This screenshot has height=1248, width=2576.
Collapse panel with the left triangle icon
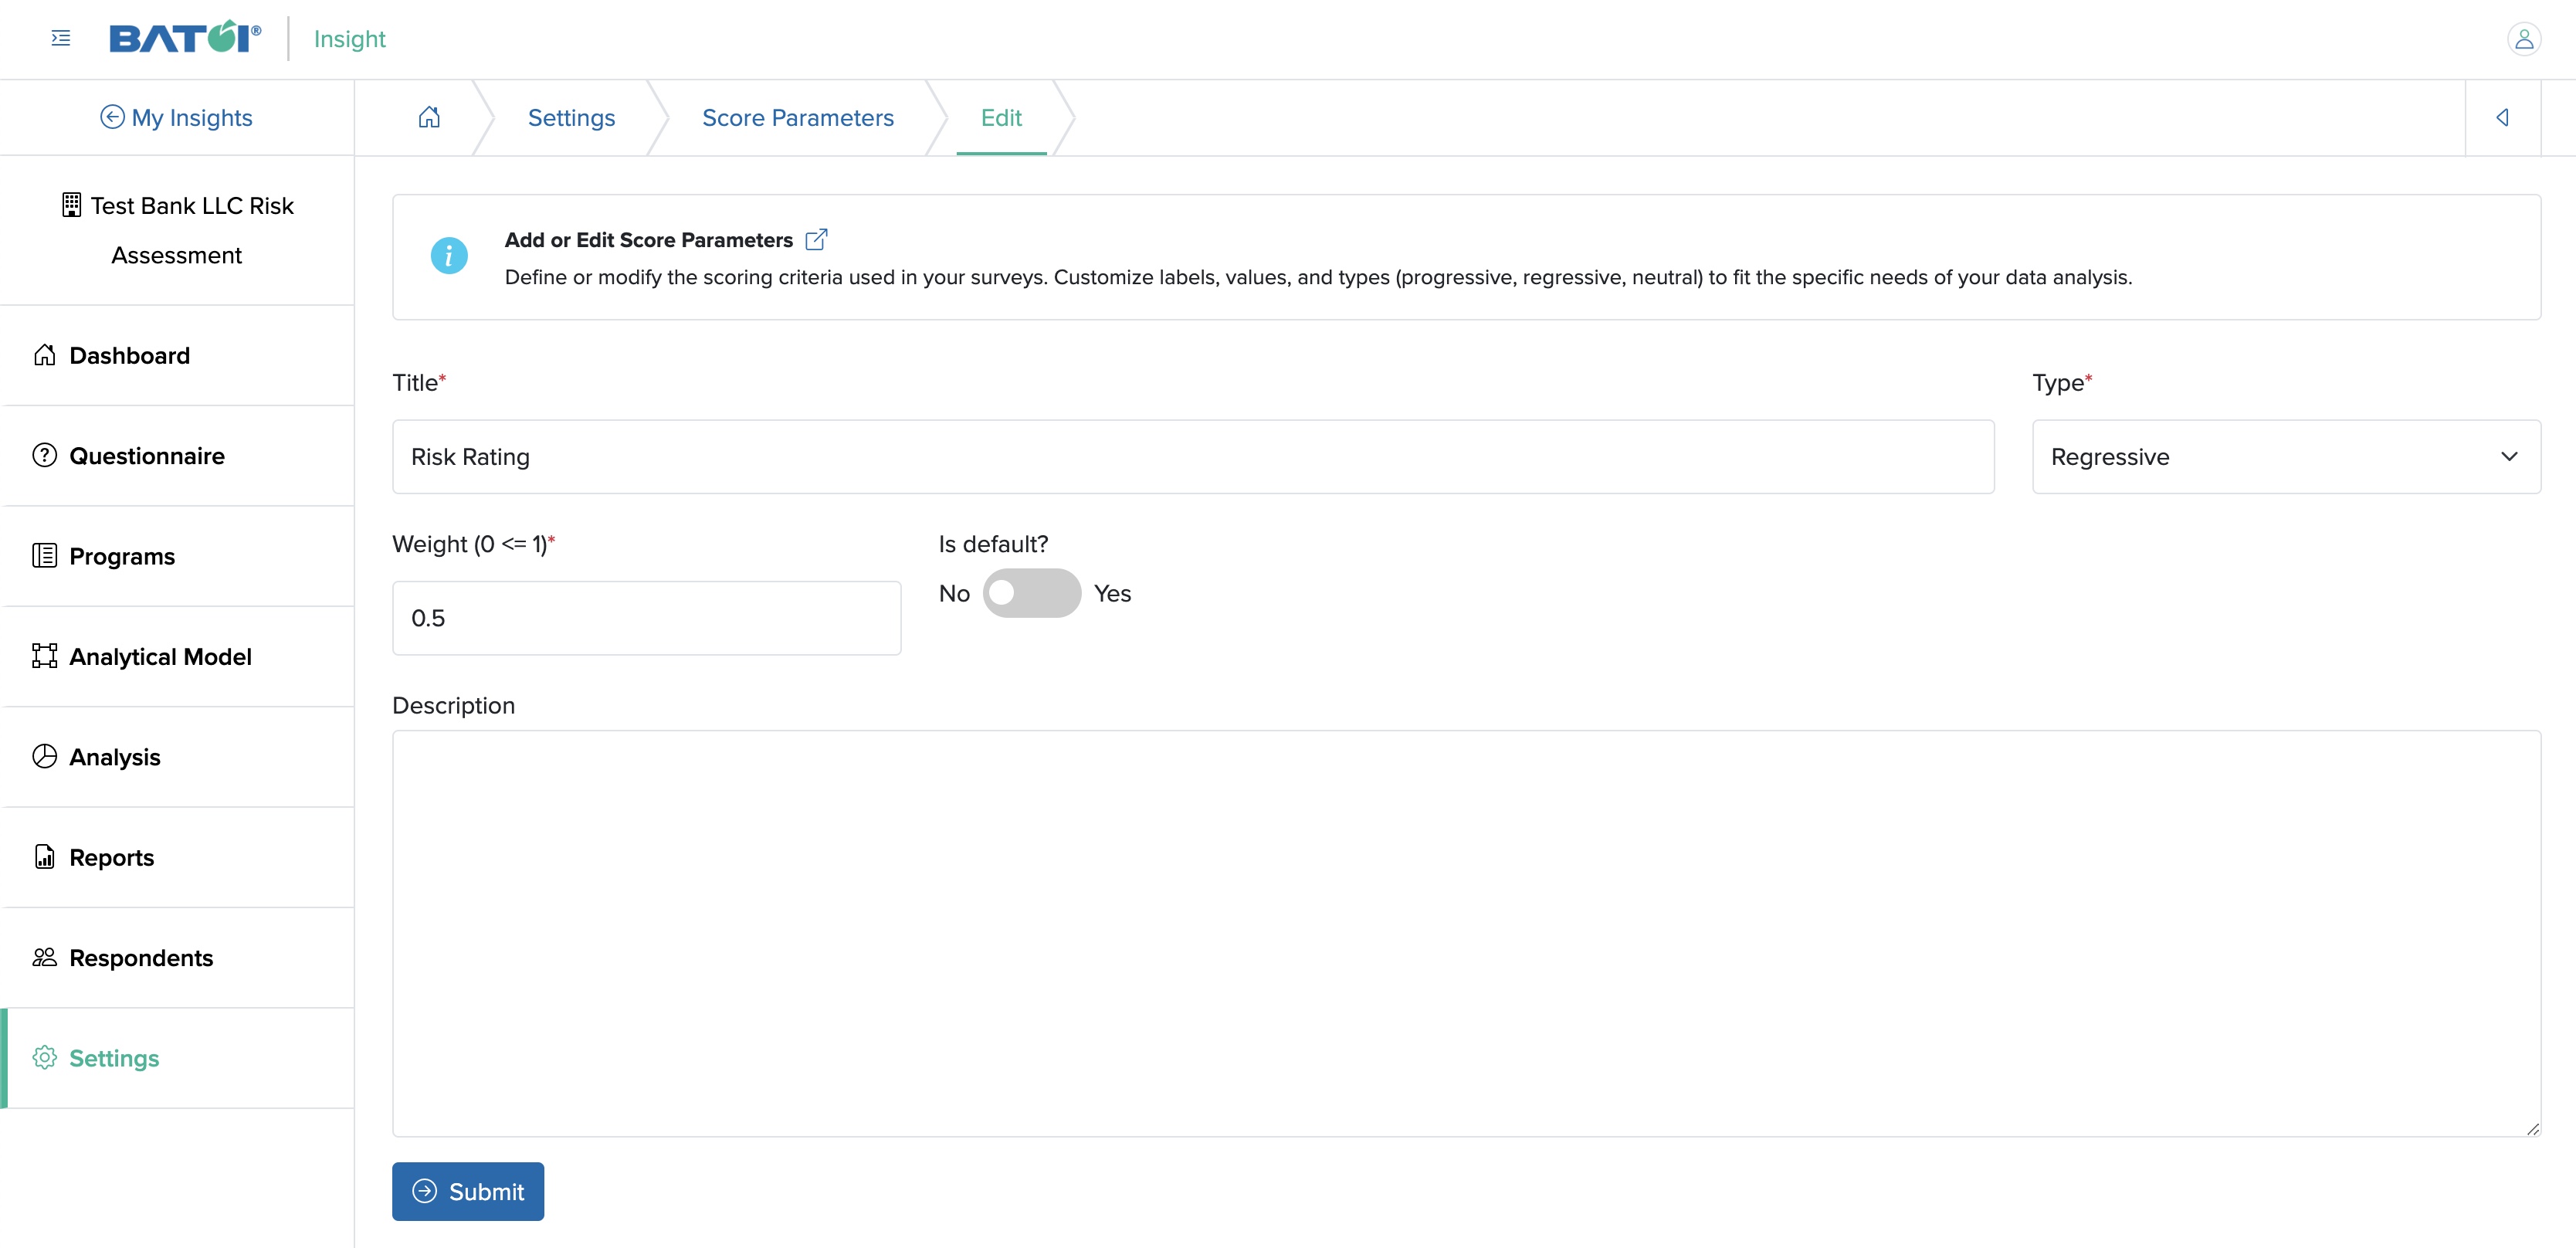pos(2502,117)
